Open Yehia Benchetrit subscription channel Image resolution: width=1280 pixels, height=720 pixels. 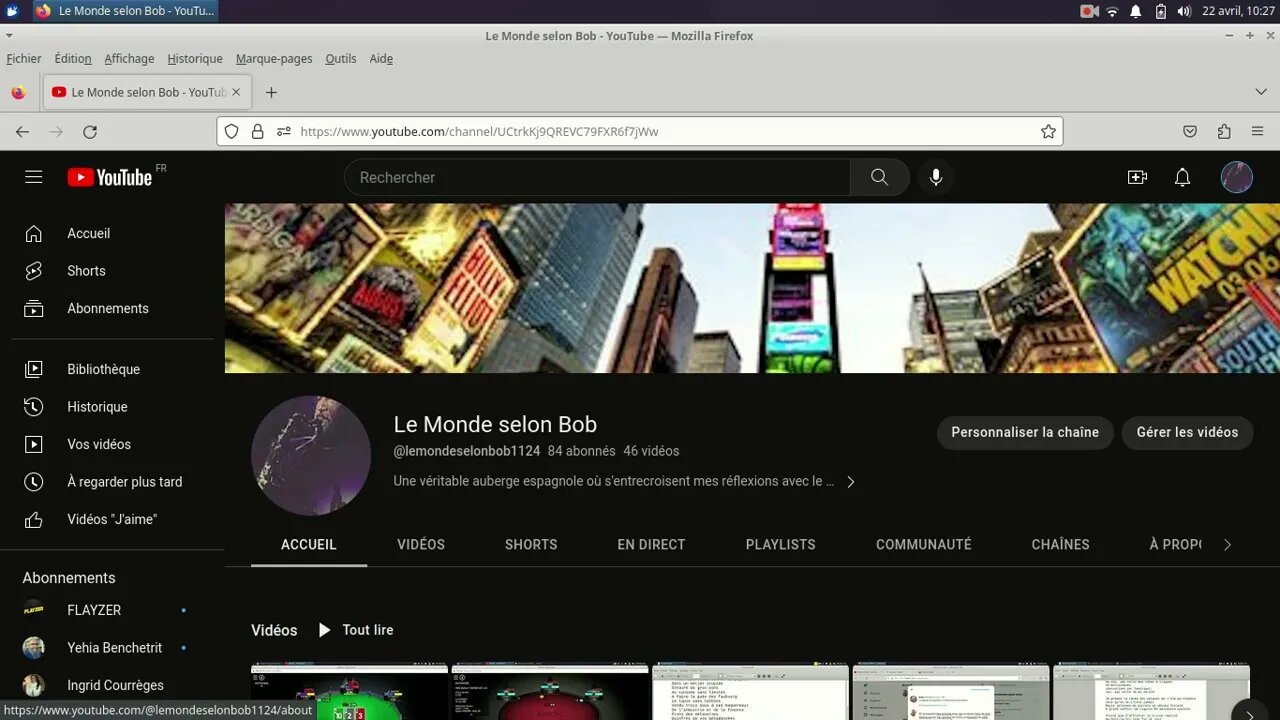112,648
